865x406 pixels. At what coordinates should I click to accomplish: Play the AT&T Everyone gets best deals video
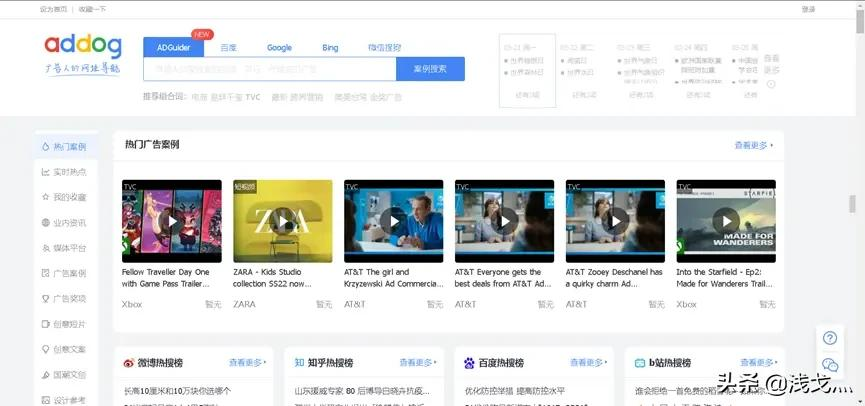[x=504, y=221]
